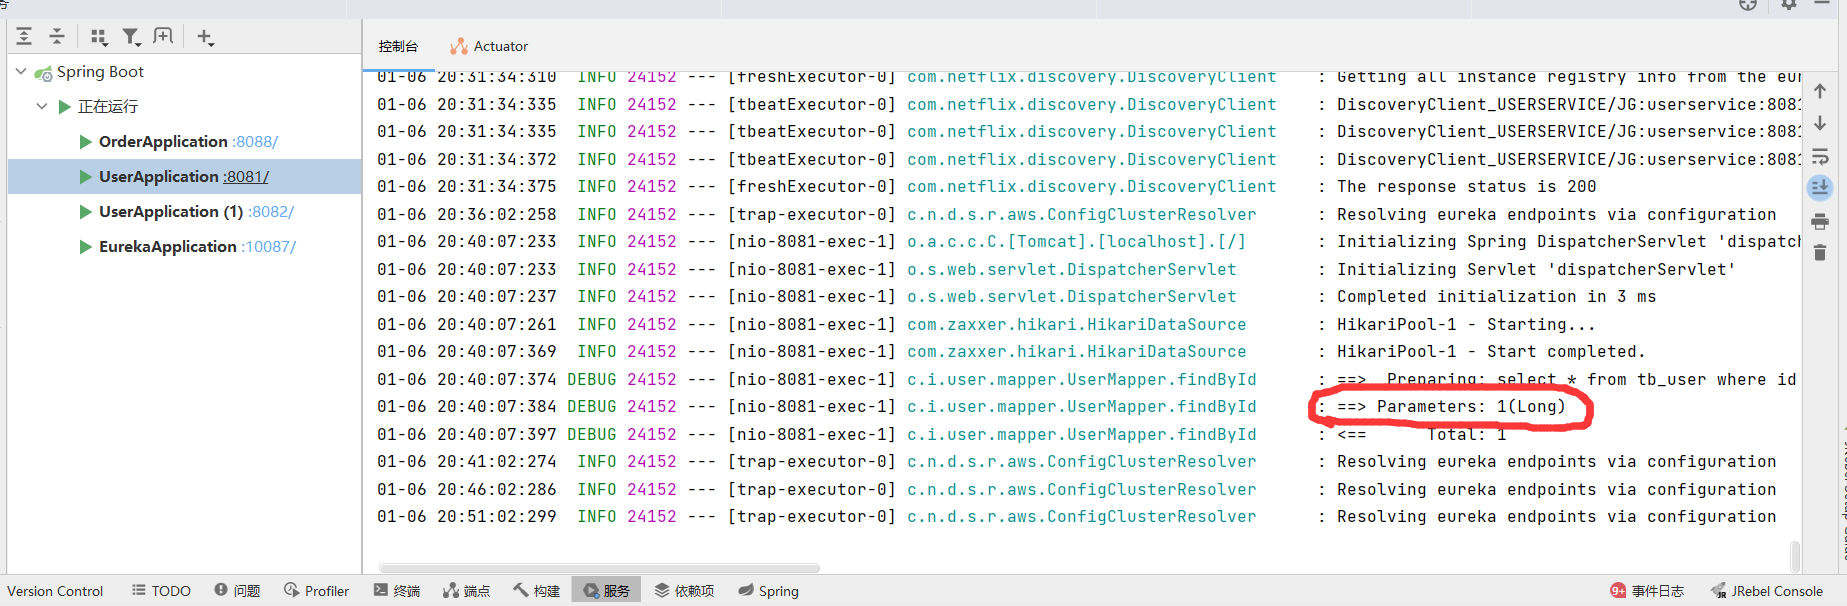Open the JRebel Console
This screenshot has width=1847, height=606.
point(1767,591)
